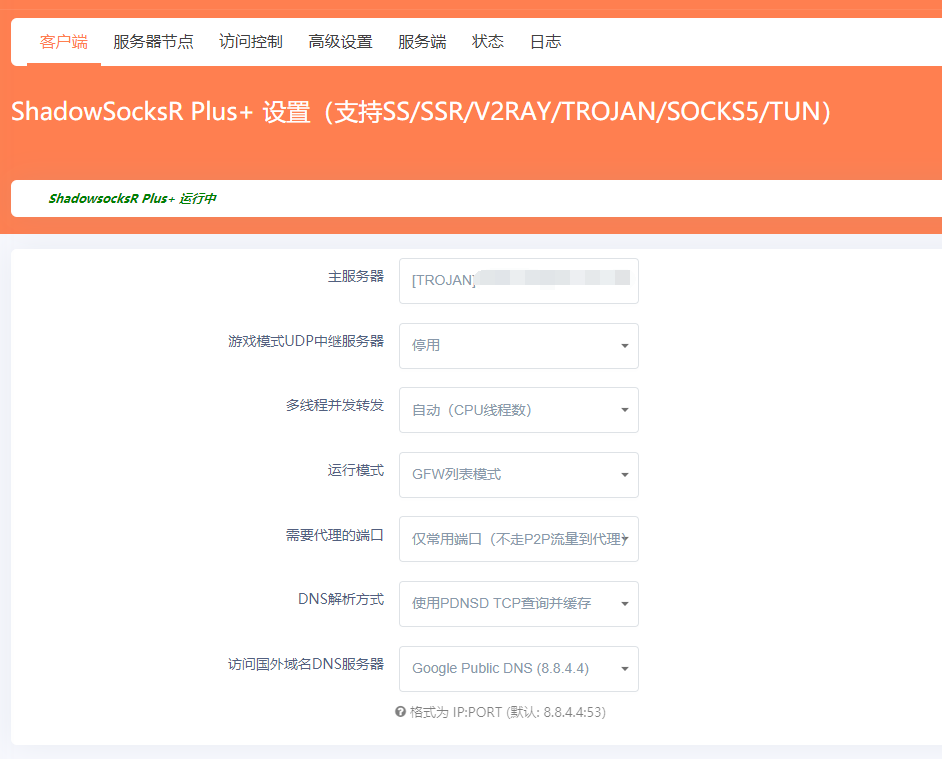View the 状态 tab
The width and height of the screenshot is (942, 759).
[487, 42]
